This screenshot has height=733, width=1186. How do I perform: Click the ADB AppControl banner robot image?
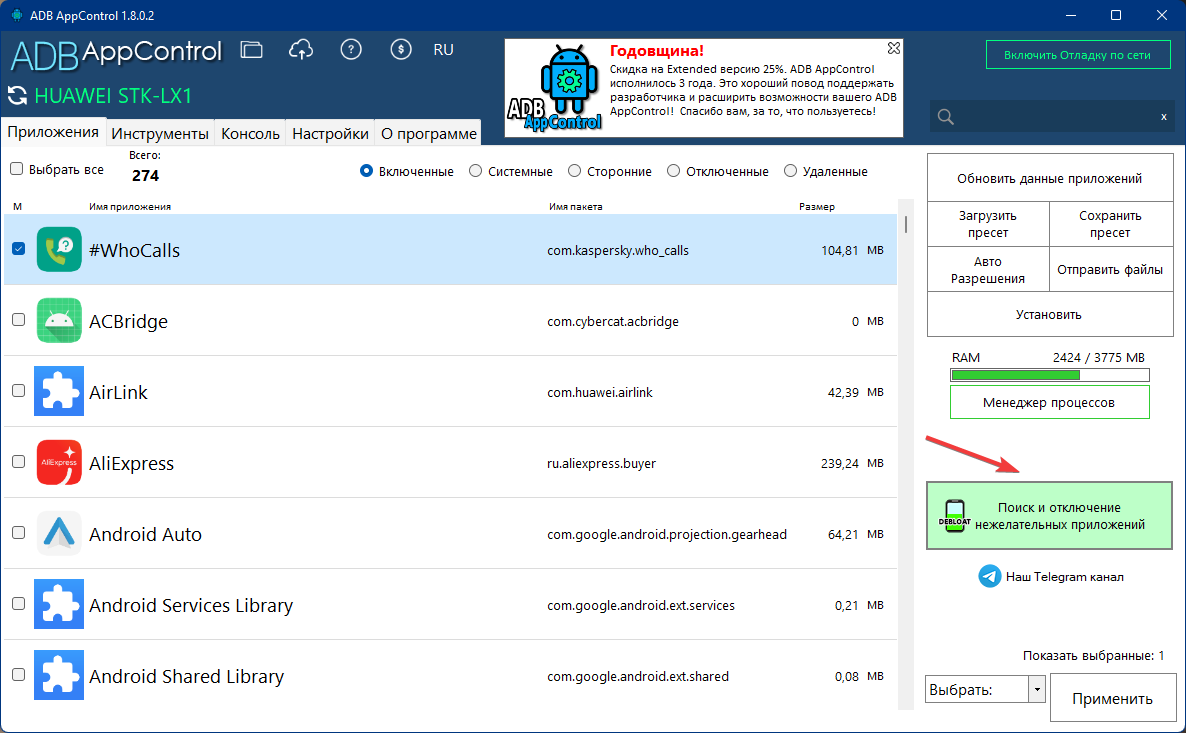pos(555,89)
